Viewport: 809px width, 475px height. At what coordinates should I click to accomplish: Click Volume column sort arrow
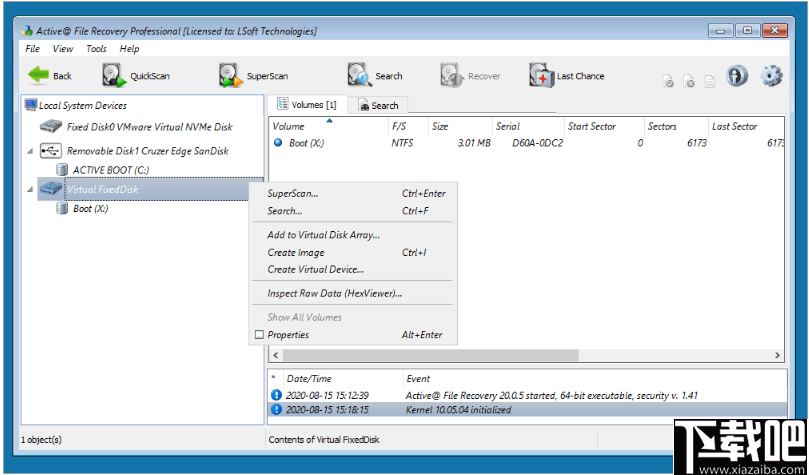coord(330,121)
